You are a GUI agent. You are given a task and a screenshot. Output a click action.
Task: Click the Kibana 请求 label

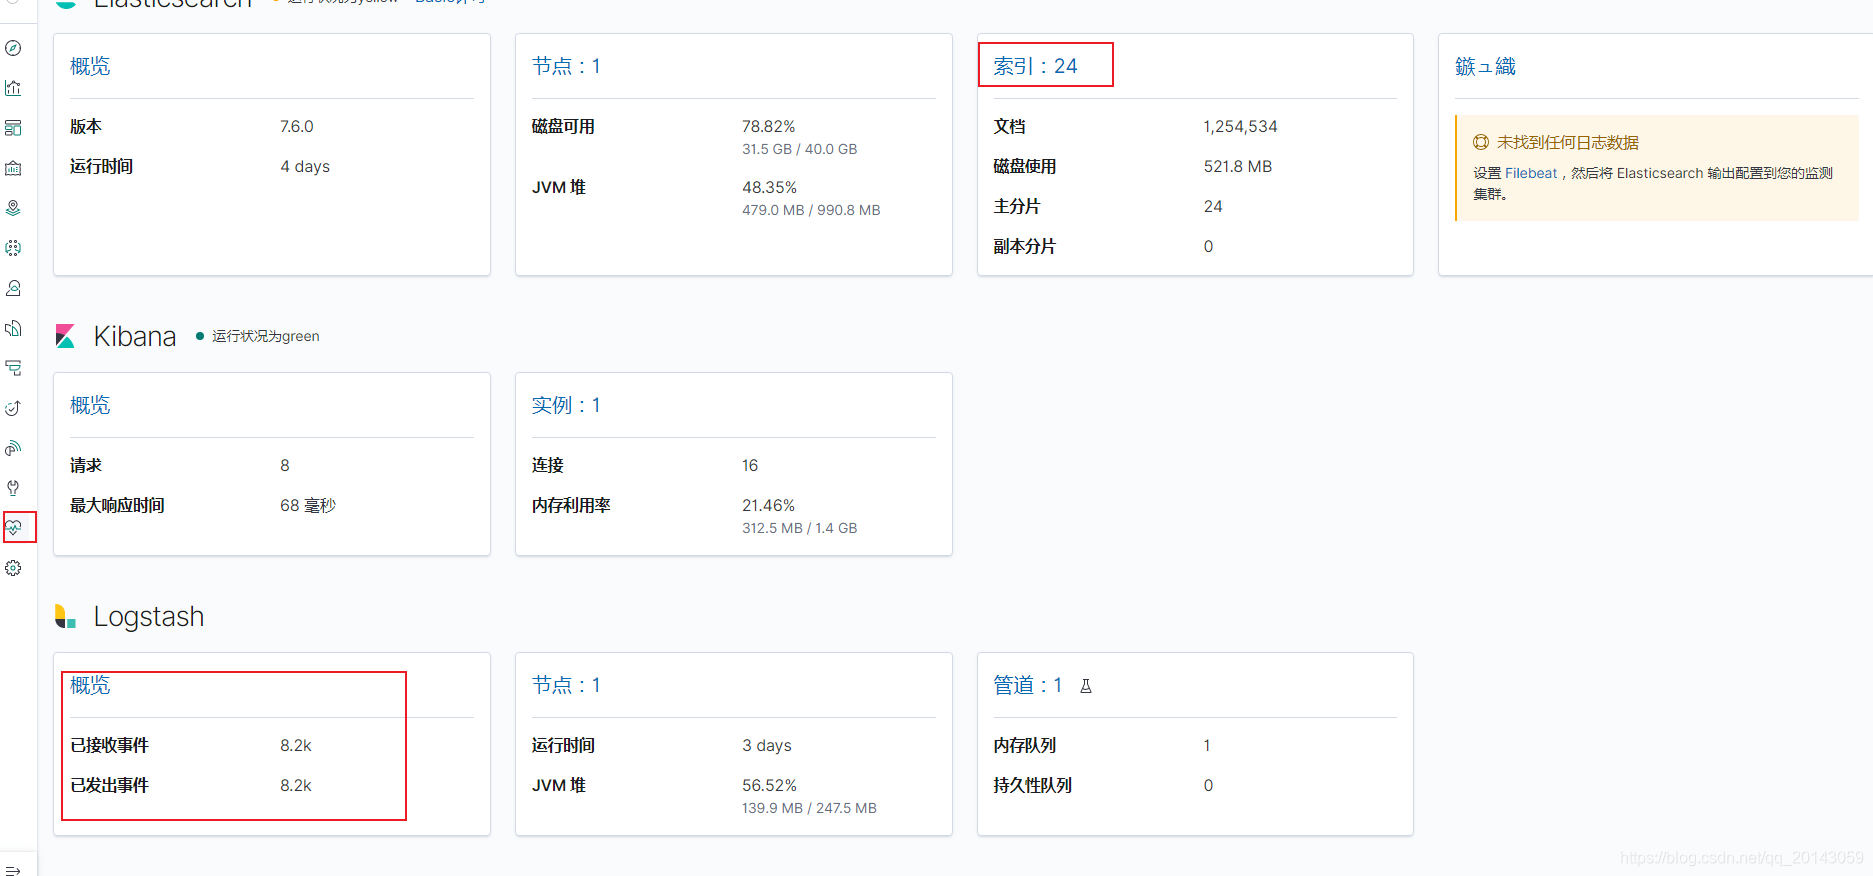86,466
